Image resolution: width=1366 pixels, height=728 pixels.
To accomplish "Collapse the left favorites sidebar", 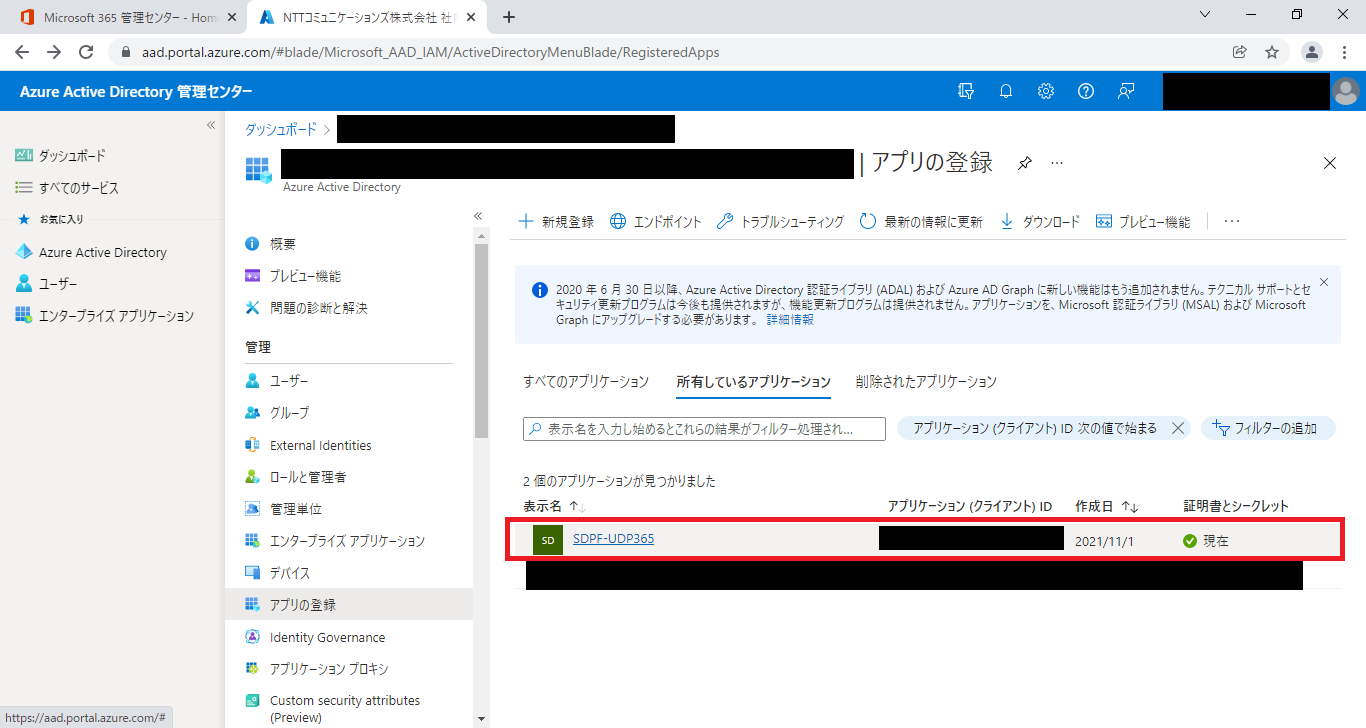I will tap(211, 125).
